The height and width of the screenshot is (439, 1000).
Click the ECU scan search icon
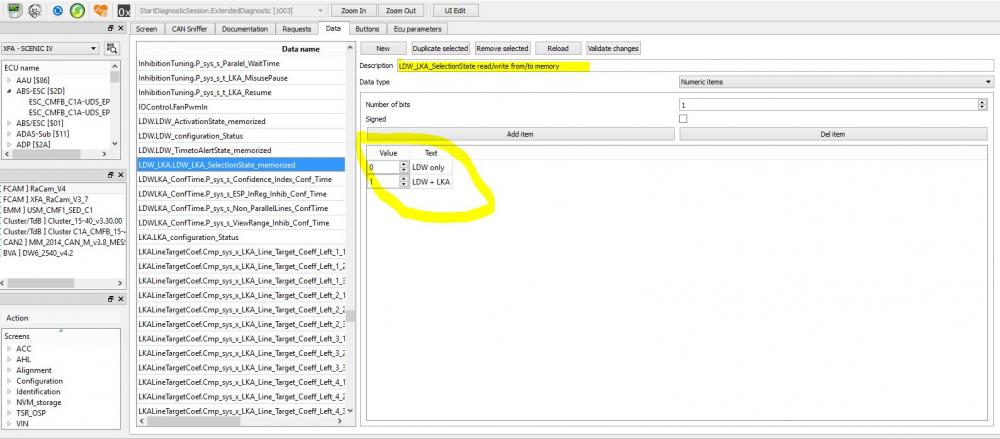(112, 48)
